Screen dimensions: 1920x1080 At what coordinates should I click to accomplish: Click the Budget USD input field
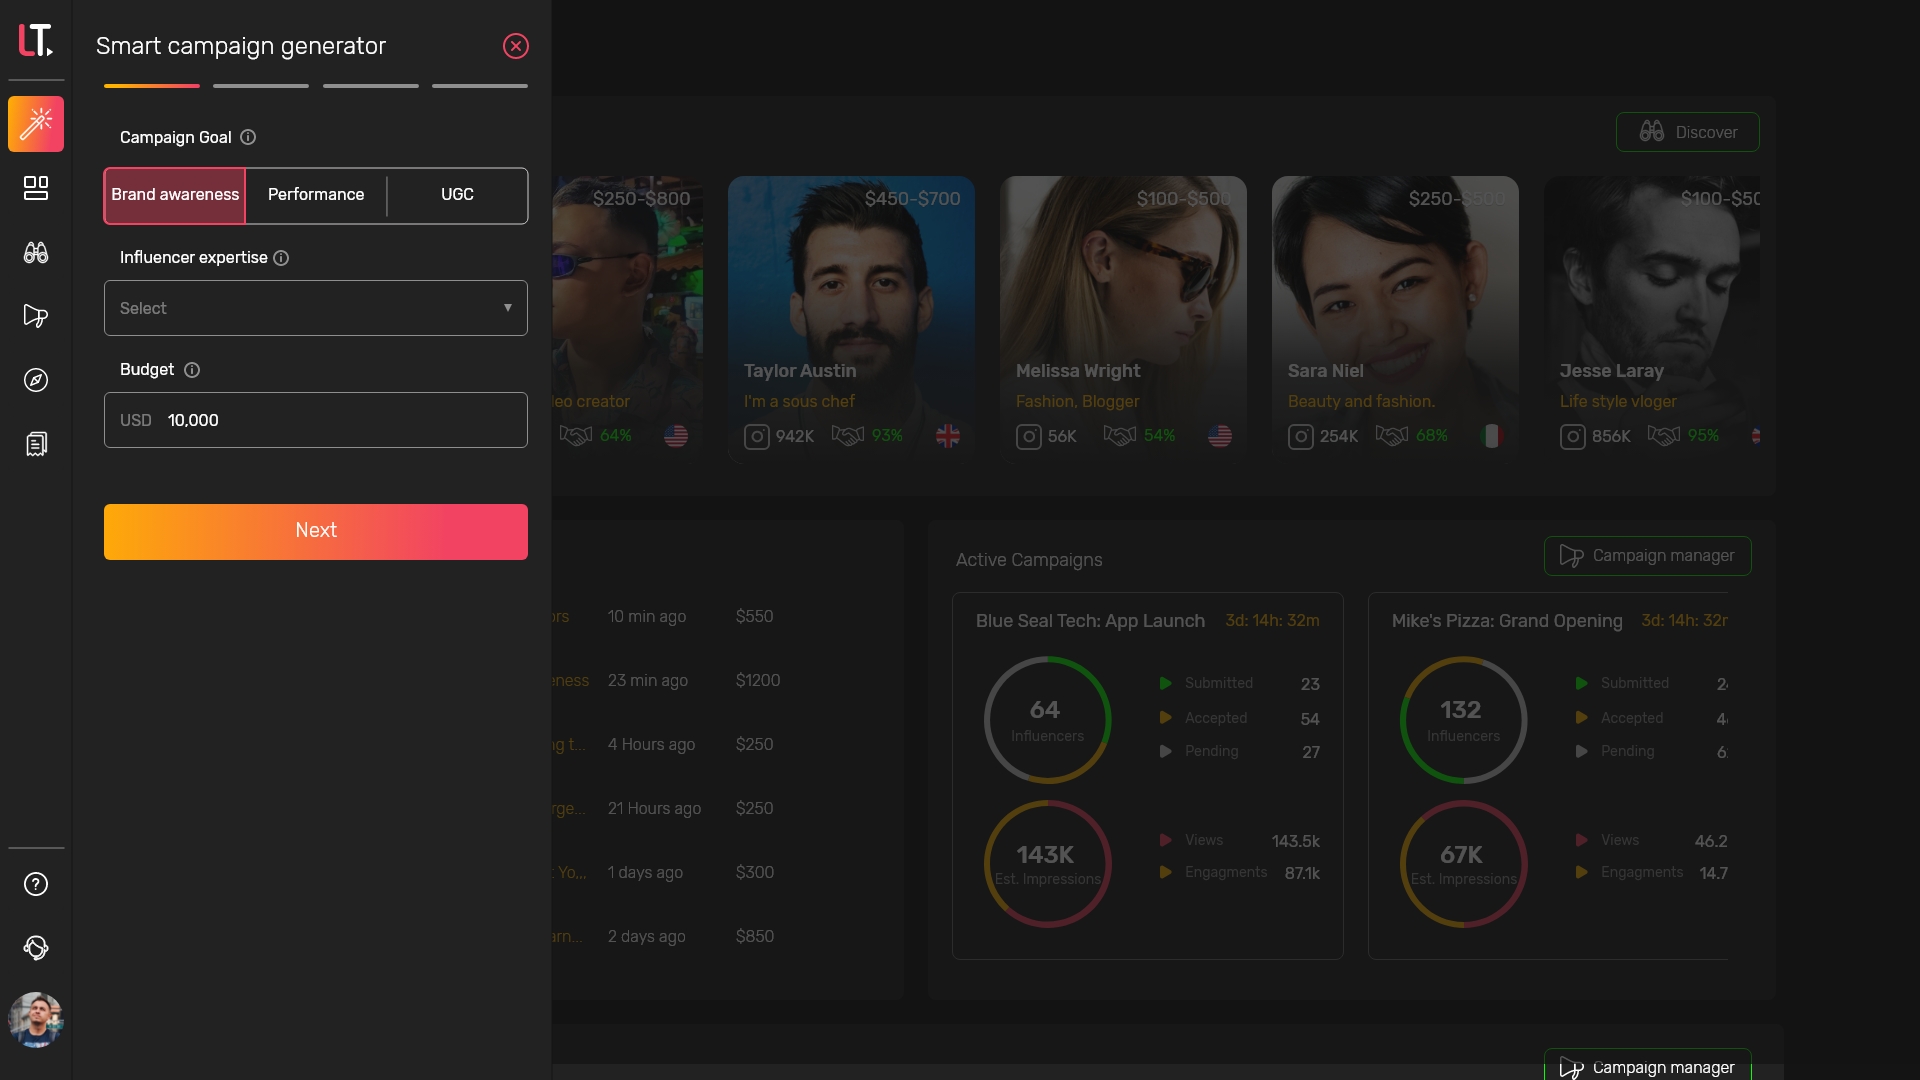click(x=316, y=420)
